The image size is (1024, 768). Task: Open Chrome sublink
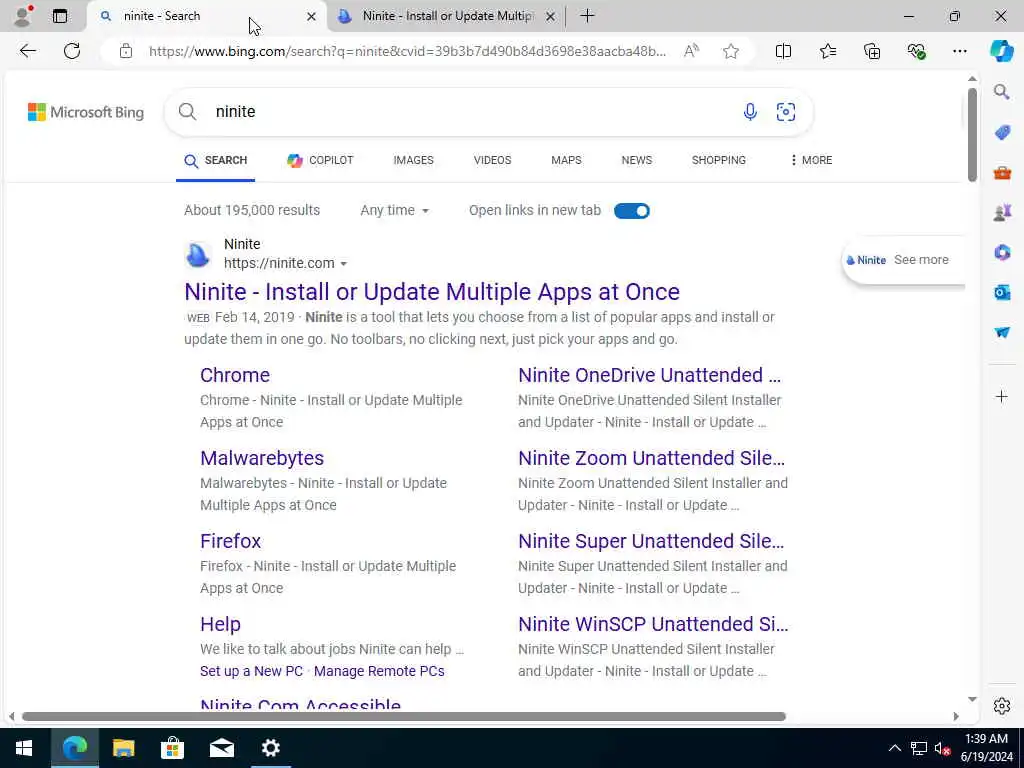tap(234, 375)
